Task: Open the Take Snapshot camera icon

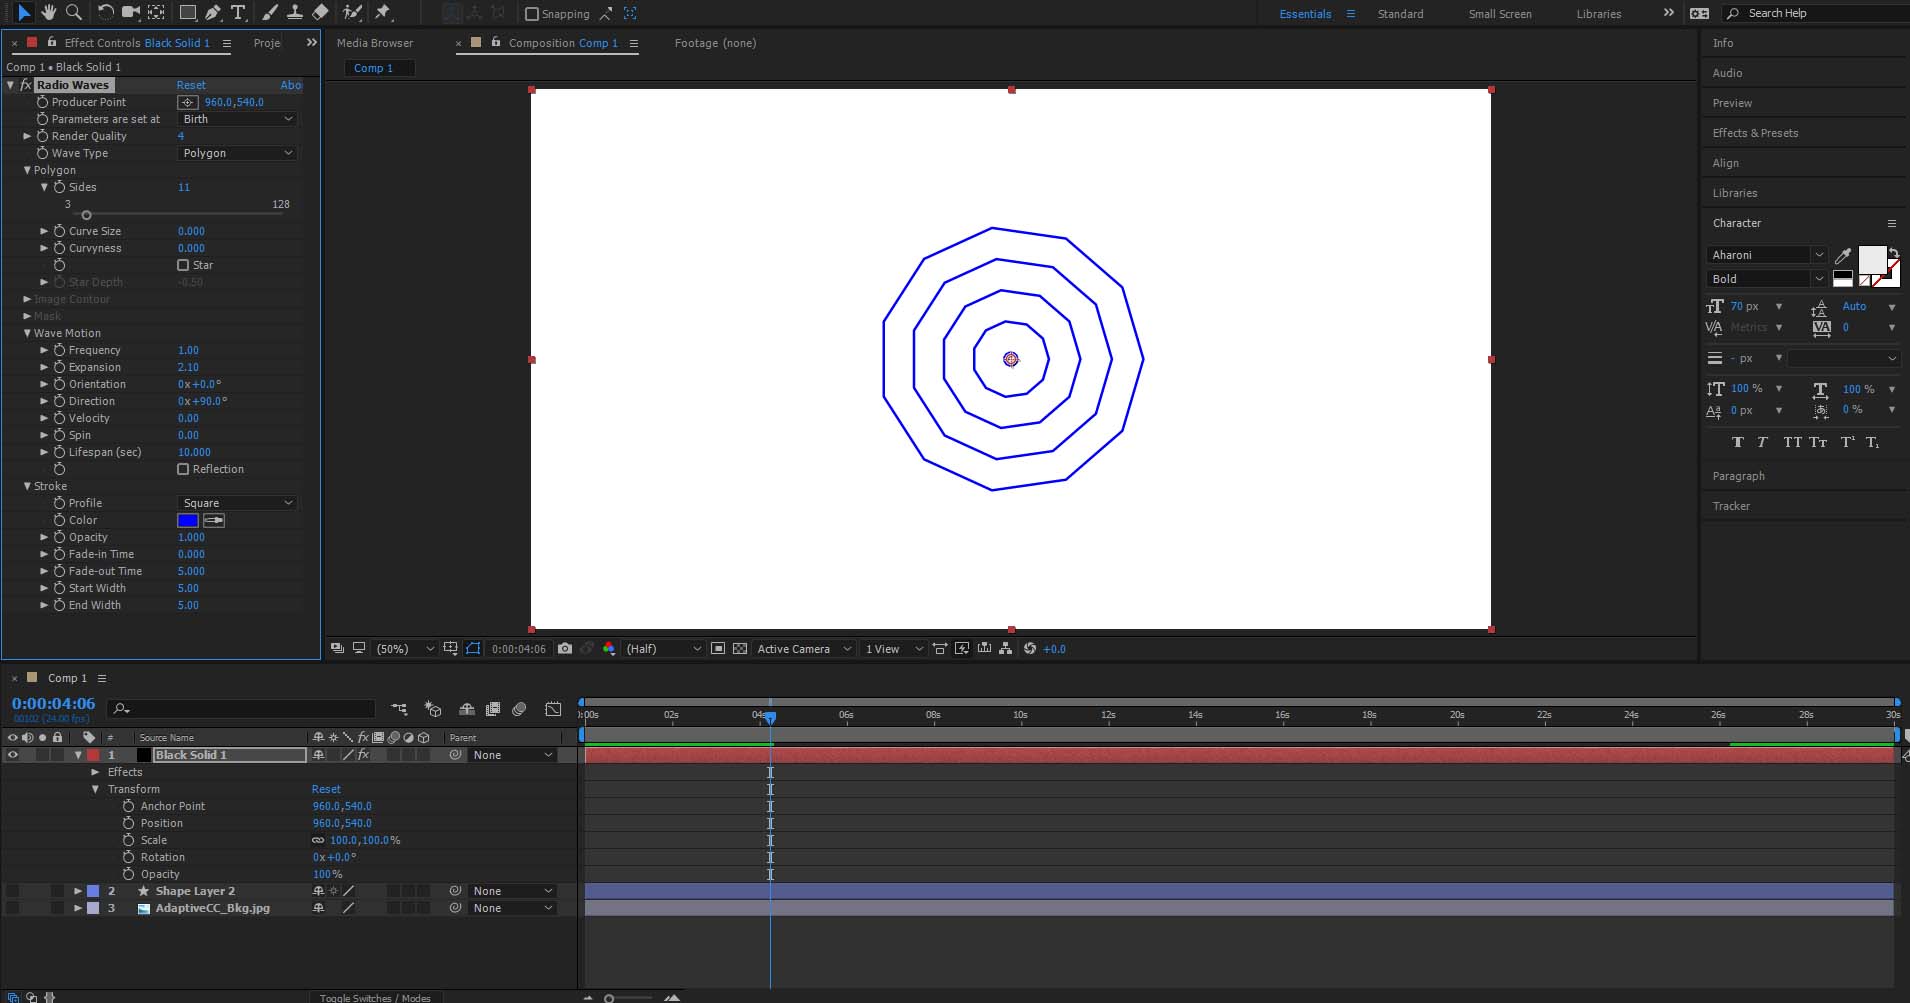Action: click(x=565, y=648)
